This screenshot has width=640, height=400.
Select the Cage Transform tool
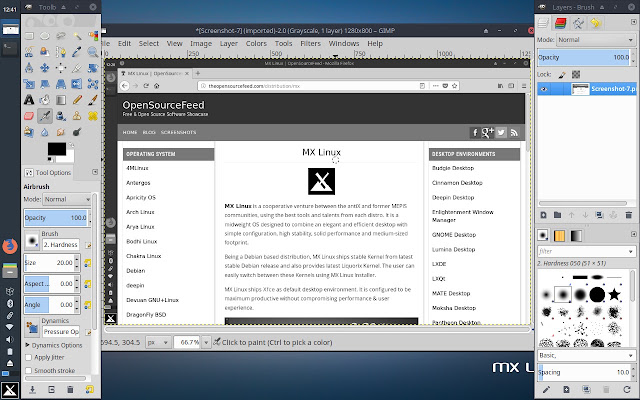coord(93,84)
